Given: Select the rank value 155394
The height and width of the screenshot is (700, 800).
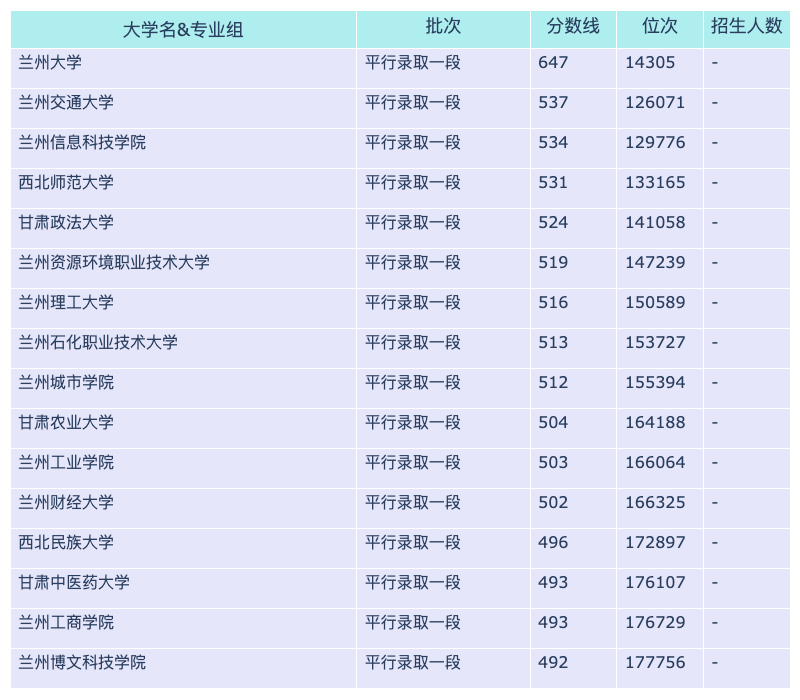Looking at the screenshot, I should click(x=655, y=383).
